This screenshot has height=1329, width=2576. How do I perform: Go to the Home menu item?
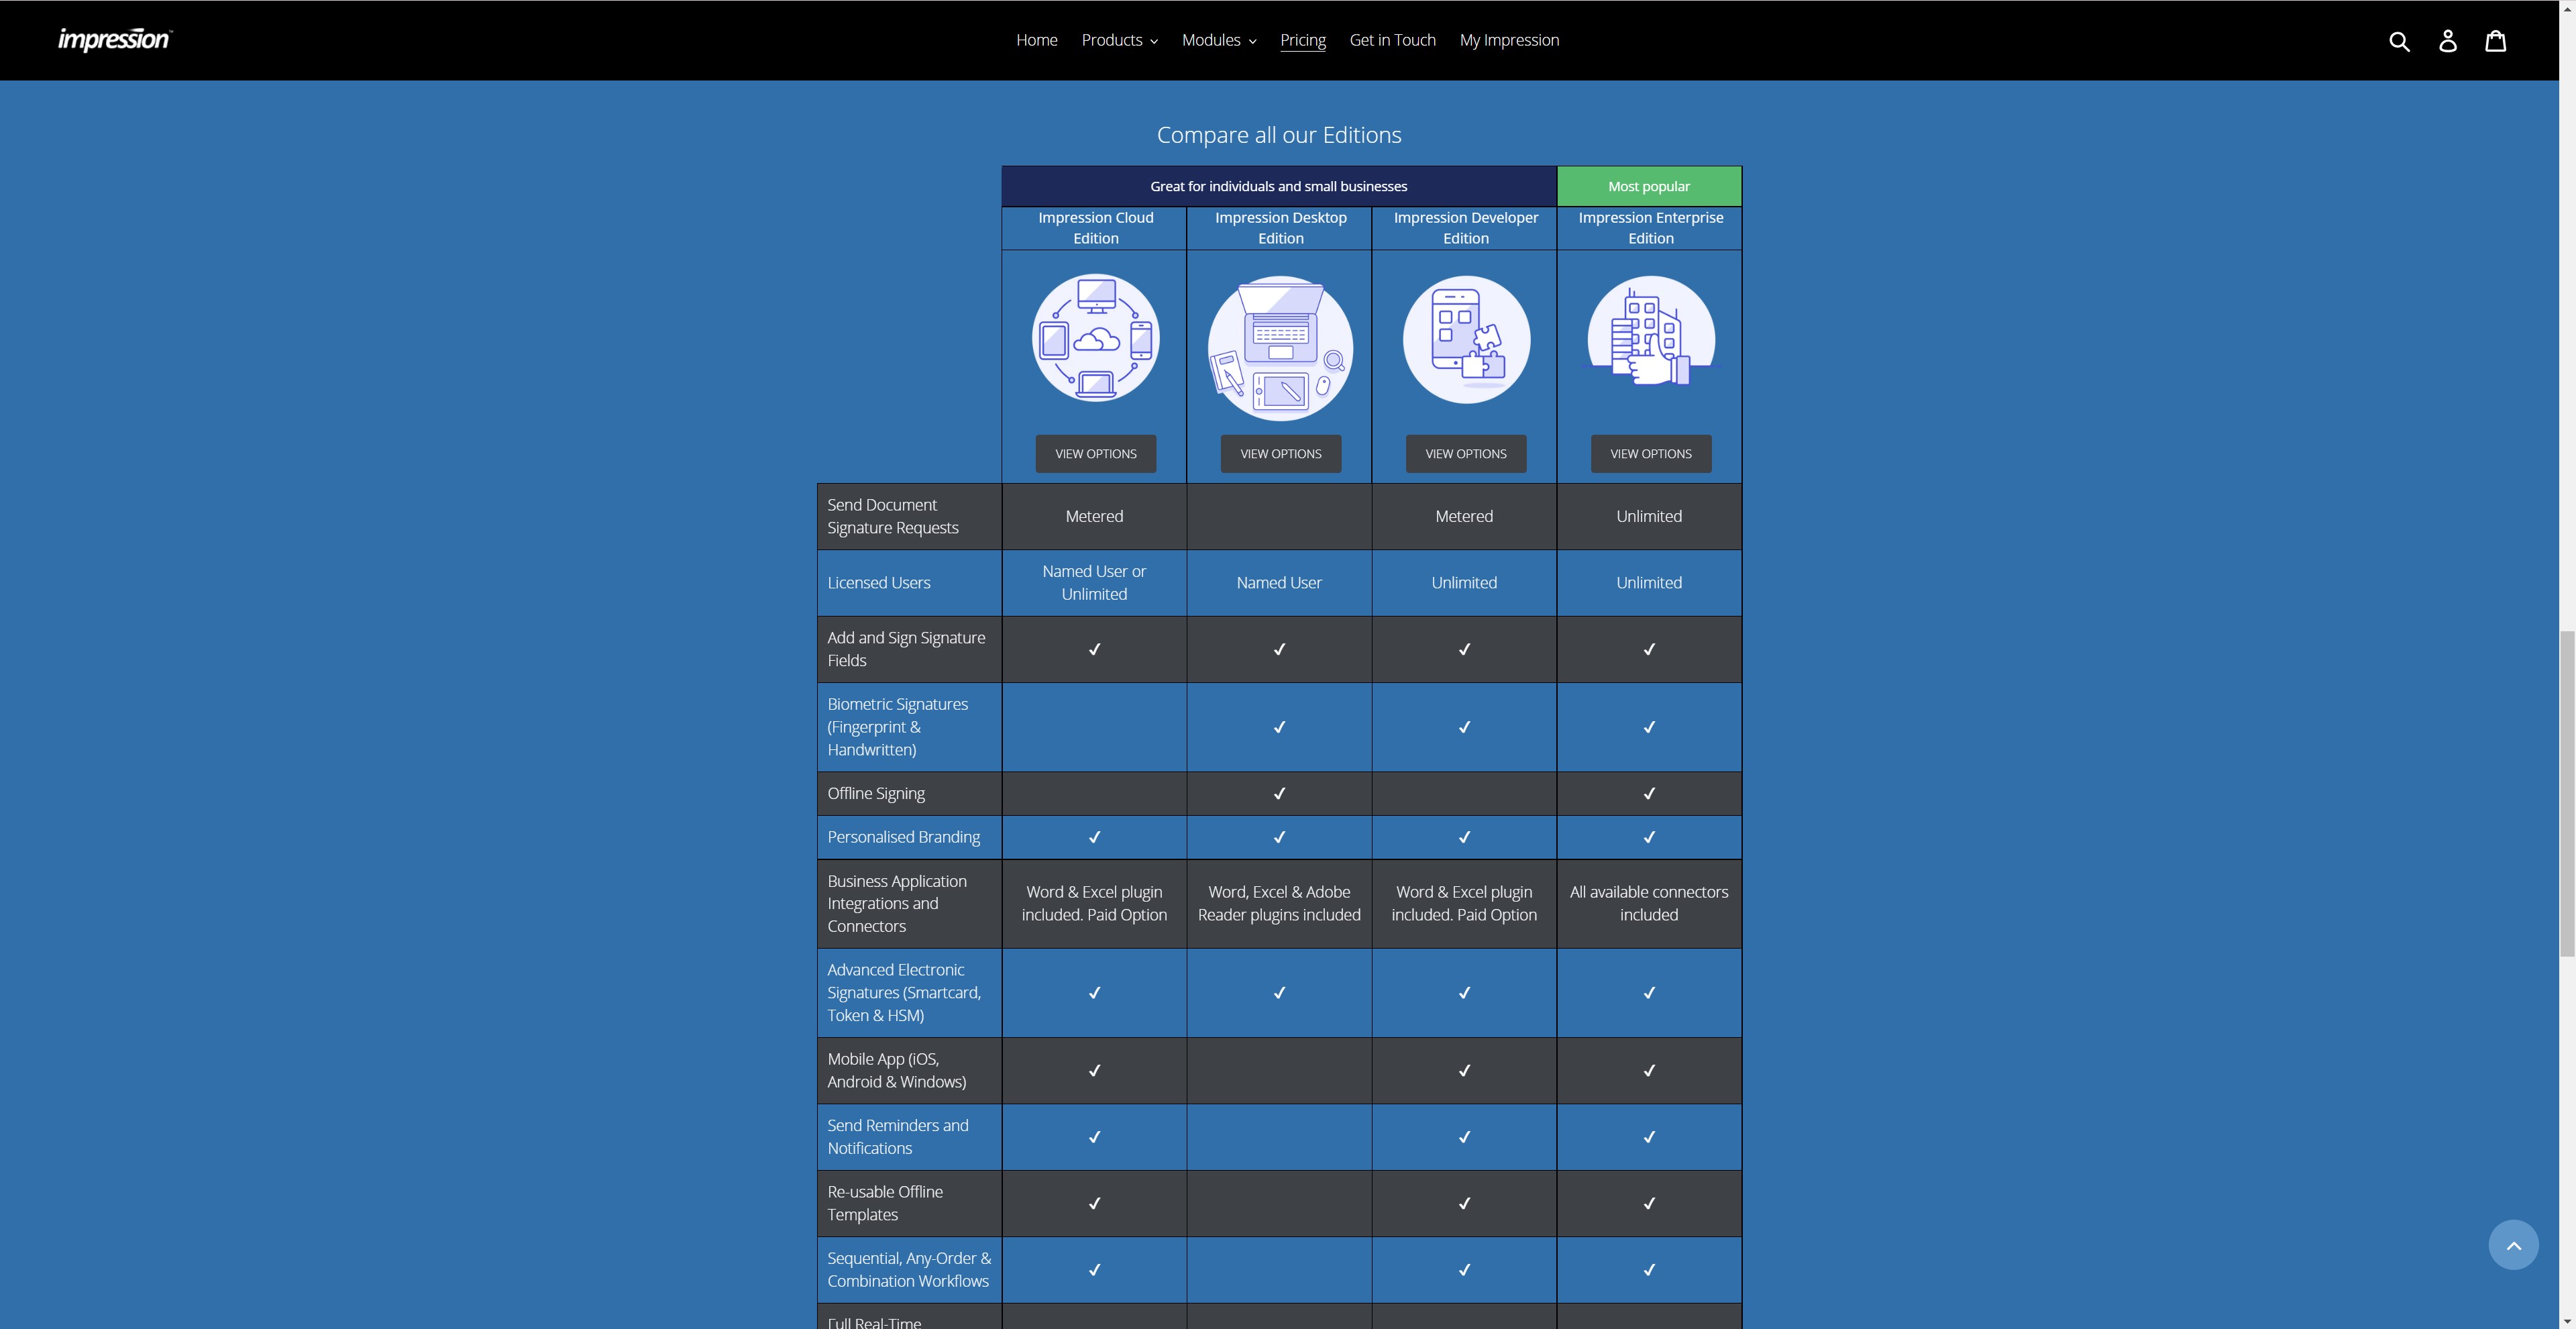[1036, 40]
